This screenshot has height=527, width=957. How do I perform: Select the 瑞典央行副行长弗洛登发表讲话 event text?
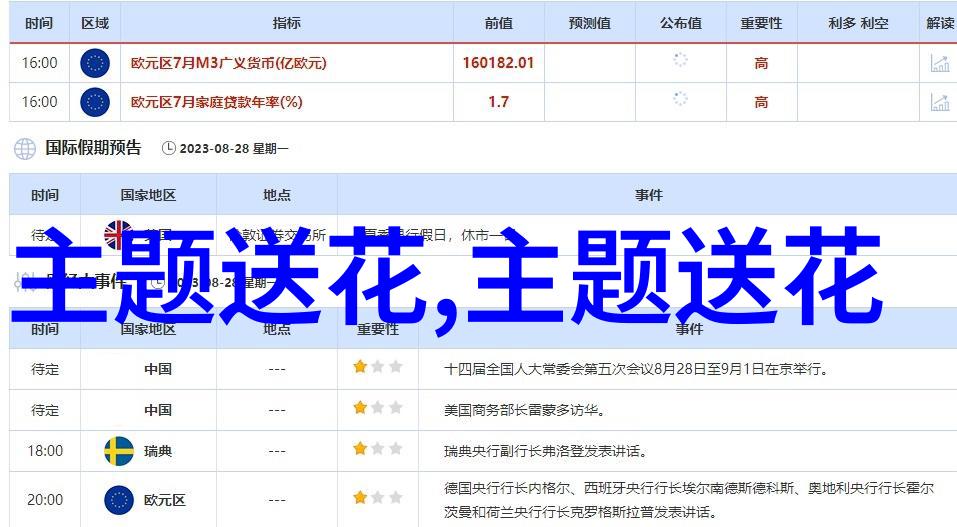(x=545, y=451)
